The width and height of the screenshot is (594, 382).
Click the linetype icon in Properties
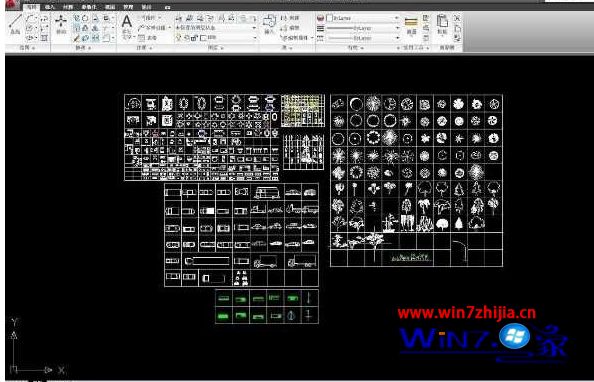coord(320,38)
